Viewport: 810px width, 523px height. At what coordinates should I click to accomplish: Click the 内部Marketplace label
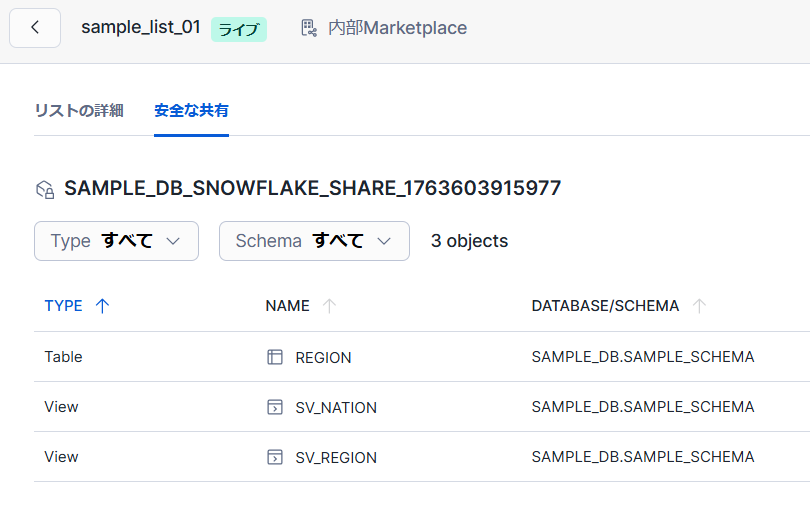[397, 28]
